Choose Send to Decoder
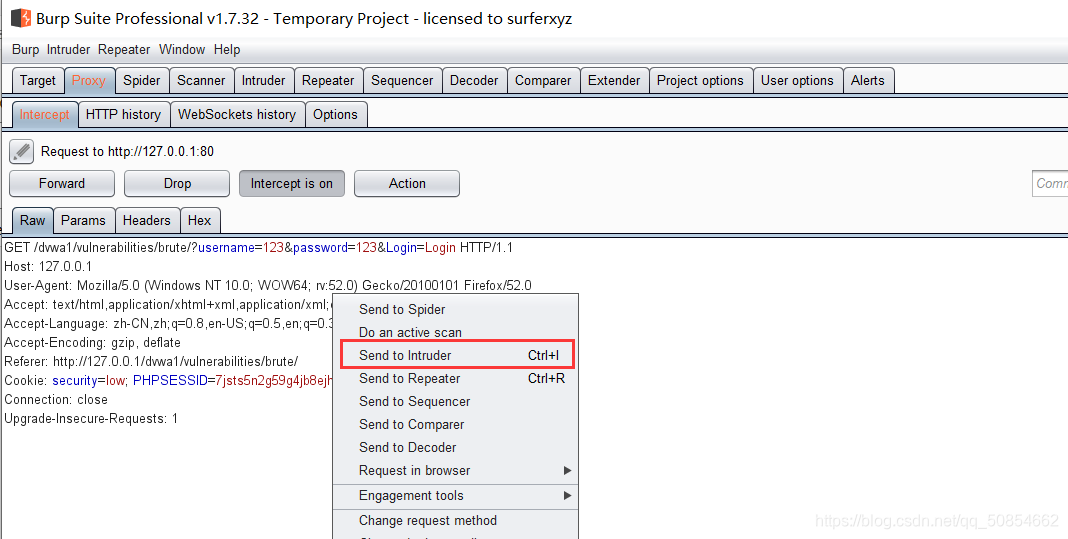 coord(455,447)
